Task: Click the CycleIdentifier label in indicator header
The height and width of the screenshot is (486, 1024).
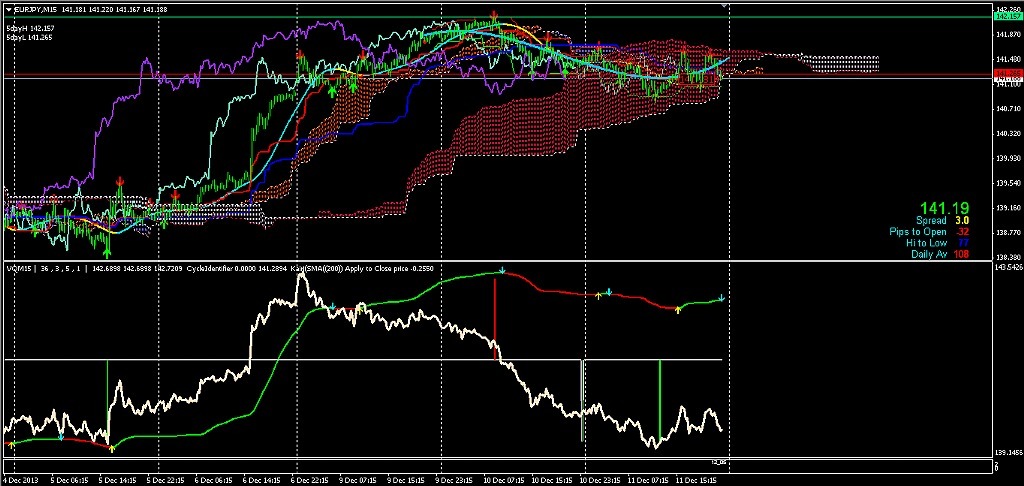Action: tap(208, 268)
